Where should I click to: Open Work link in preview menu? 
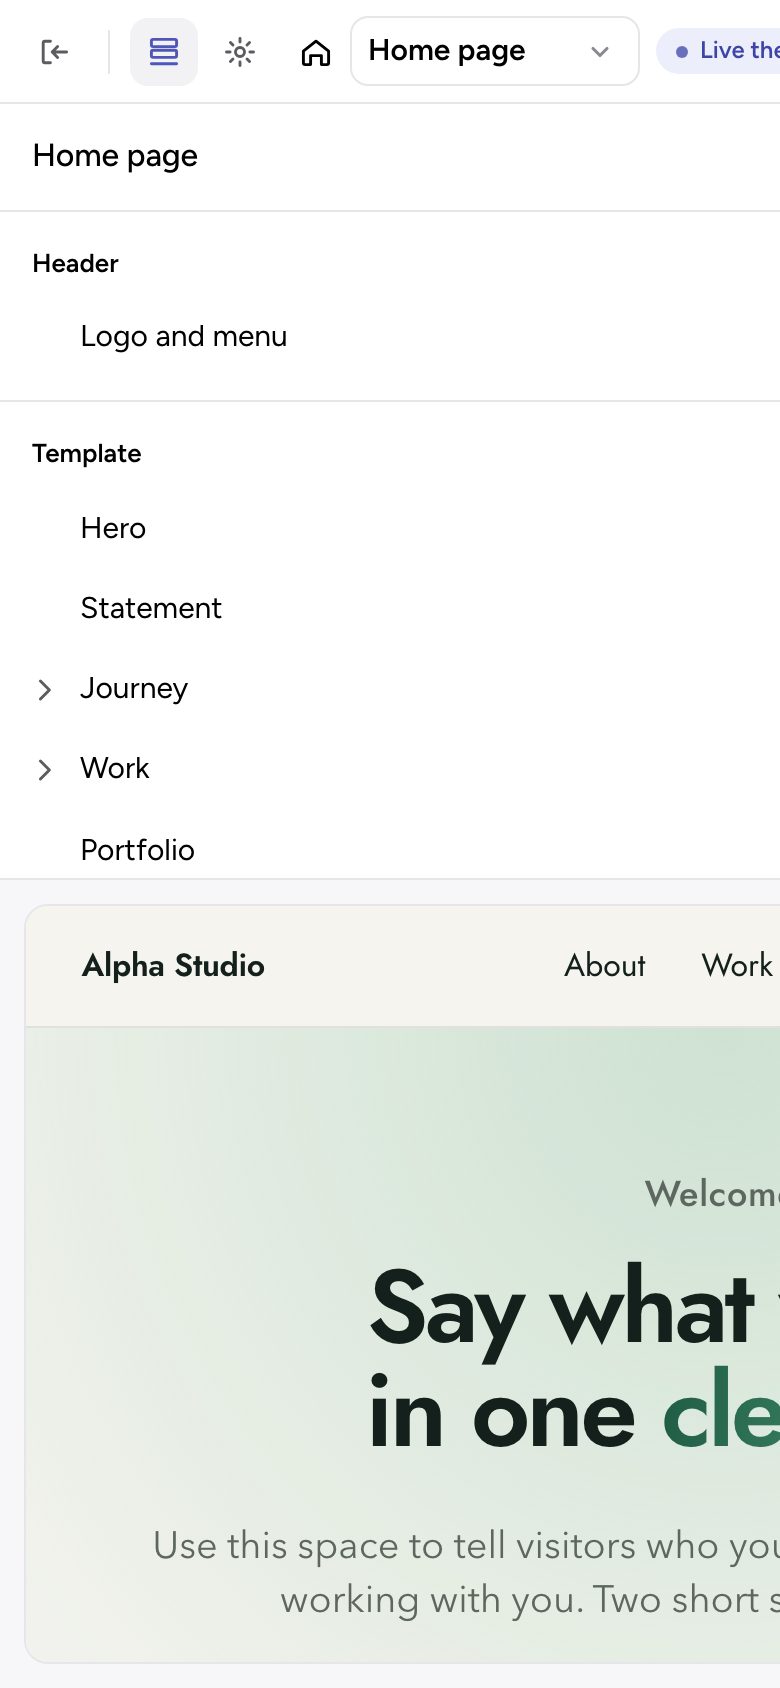(737, 966)
